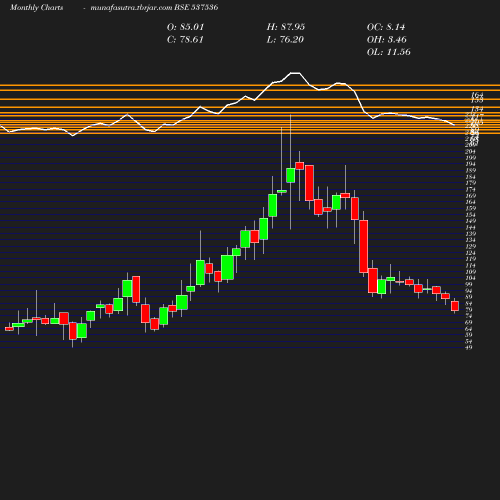Click the 69 price axis label
The image size is (500, 500).
(x=469, y=322)
